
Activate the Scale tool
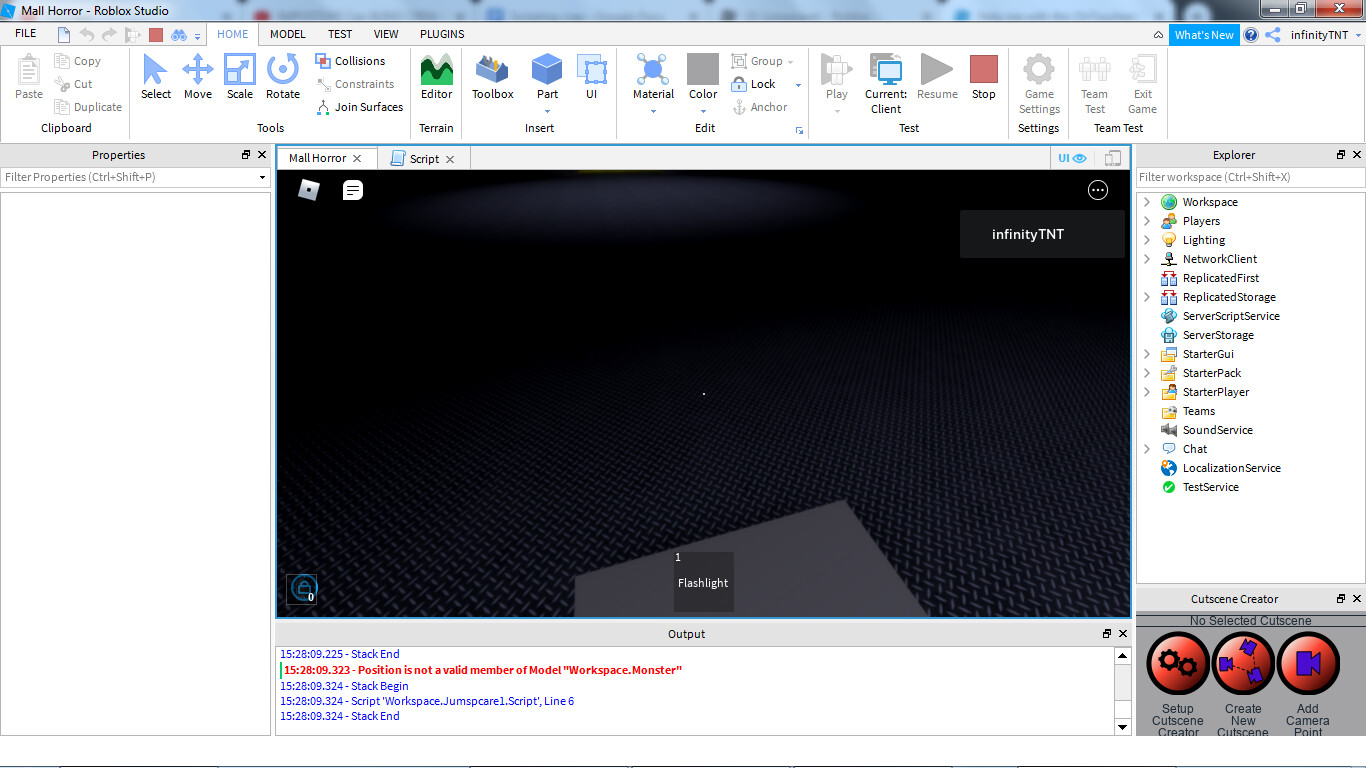point(239,77)
